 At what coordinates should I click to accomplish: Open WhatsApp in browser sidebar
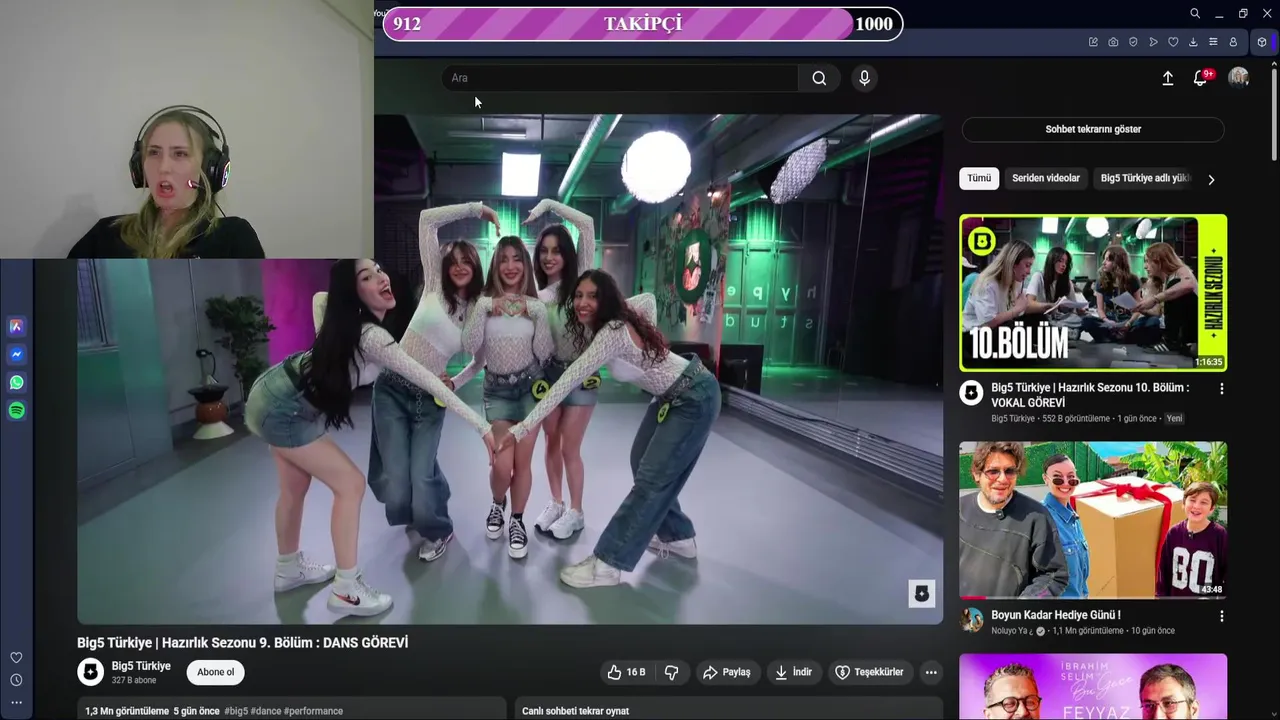(x=16, y=382)
